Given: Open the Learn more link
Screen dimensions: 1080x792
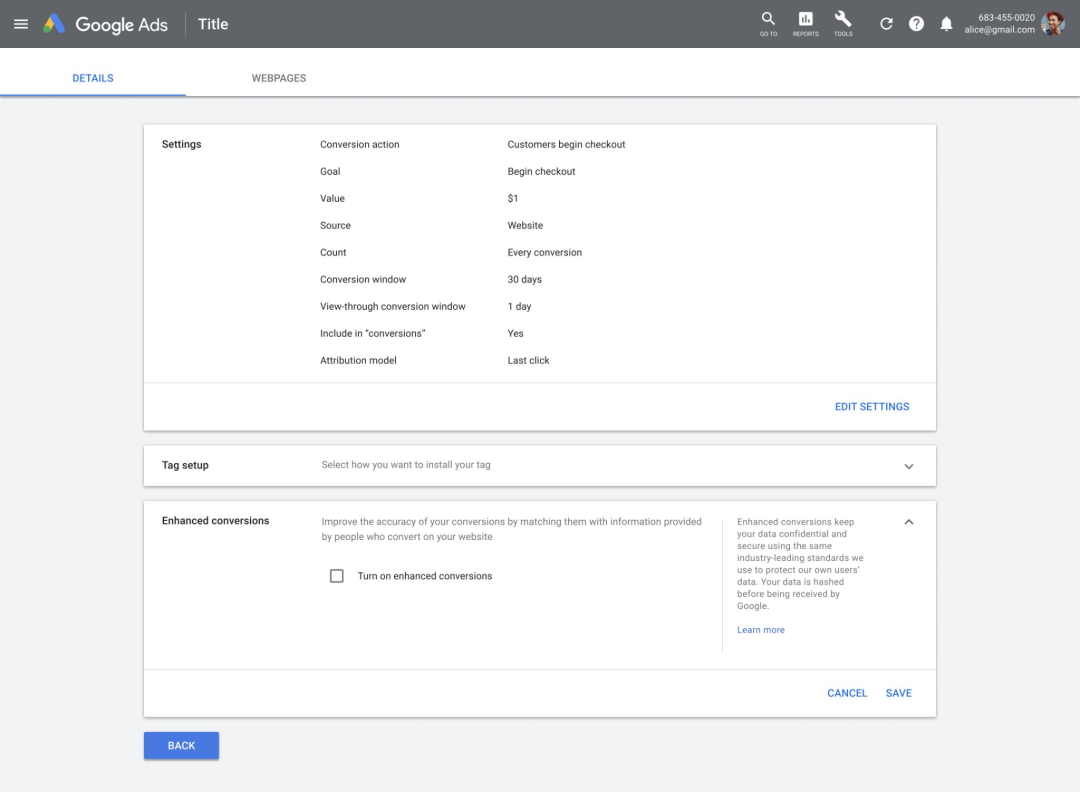Looking at the screenshot, I should (x=761, y=630).
